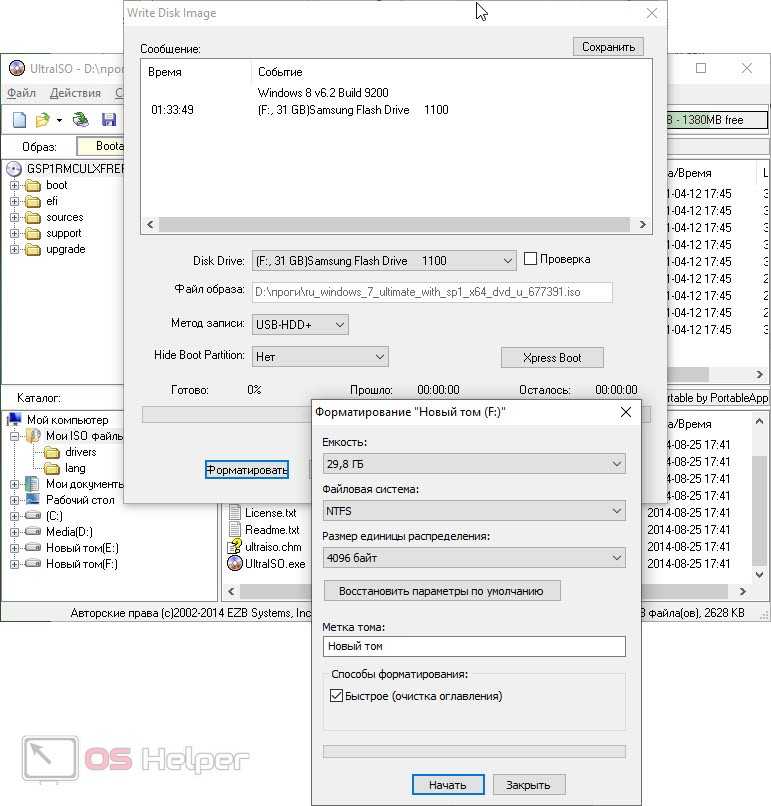Enable the Проверка checkbox
The width and height of the screenshot is (771, 806).
click(x=530, y=259)
